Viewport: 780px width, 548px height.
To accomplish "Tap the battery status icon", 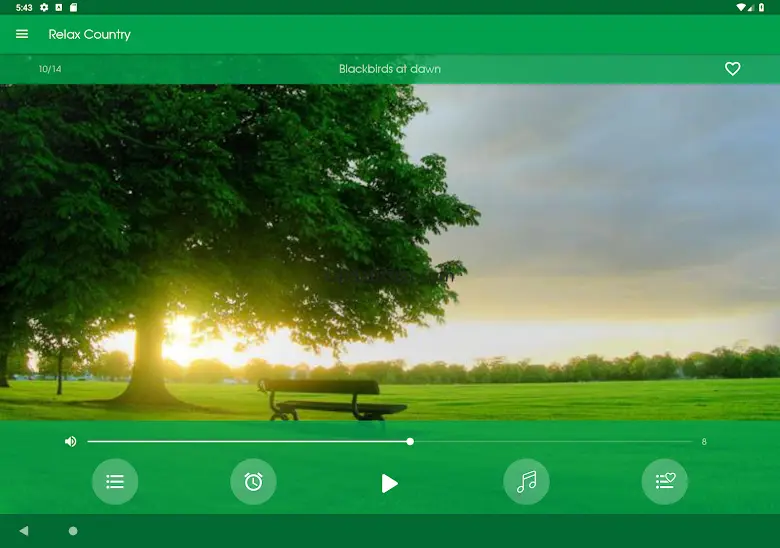I will (762, 7).
